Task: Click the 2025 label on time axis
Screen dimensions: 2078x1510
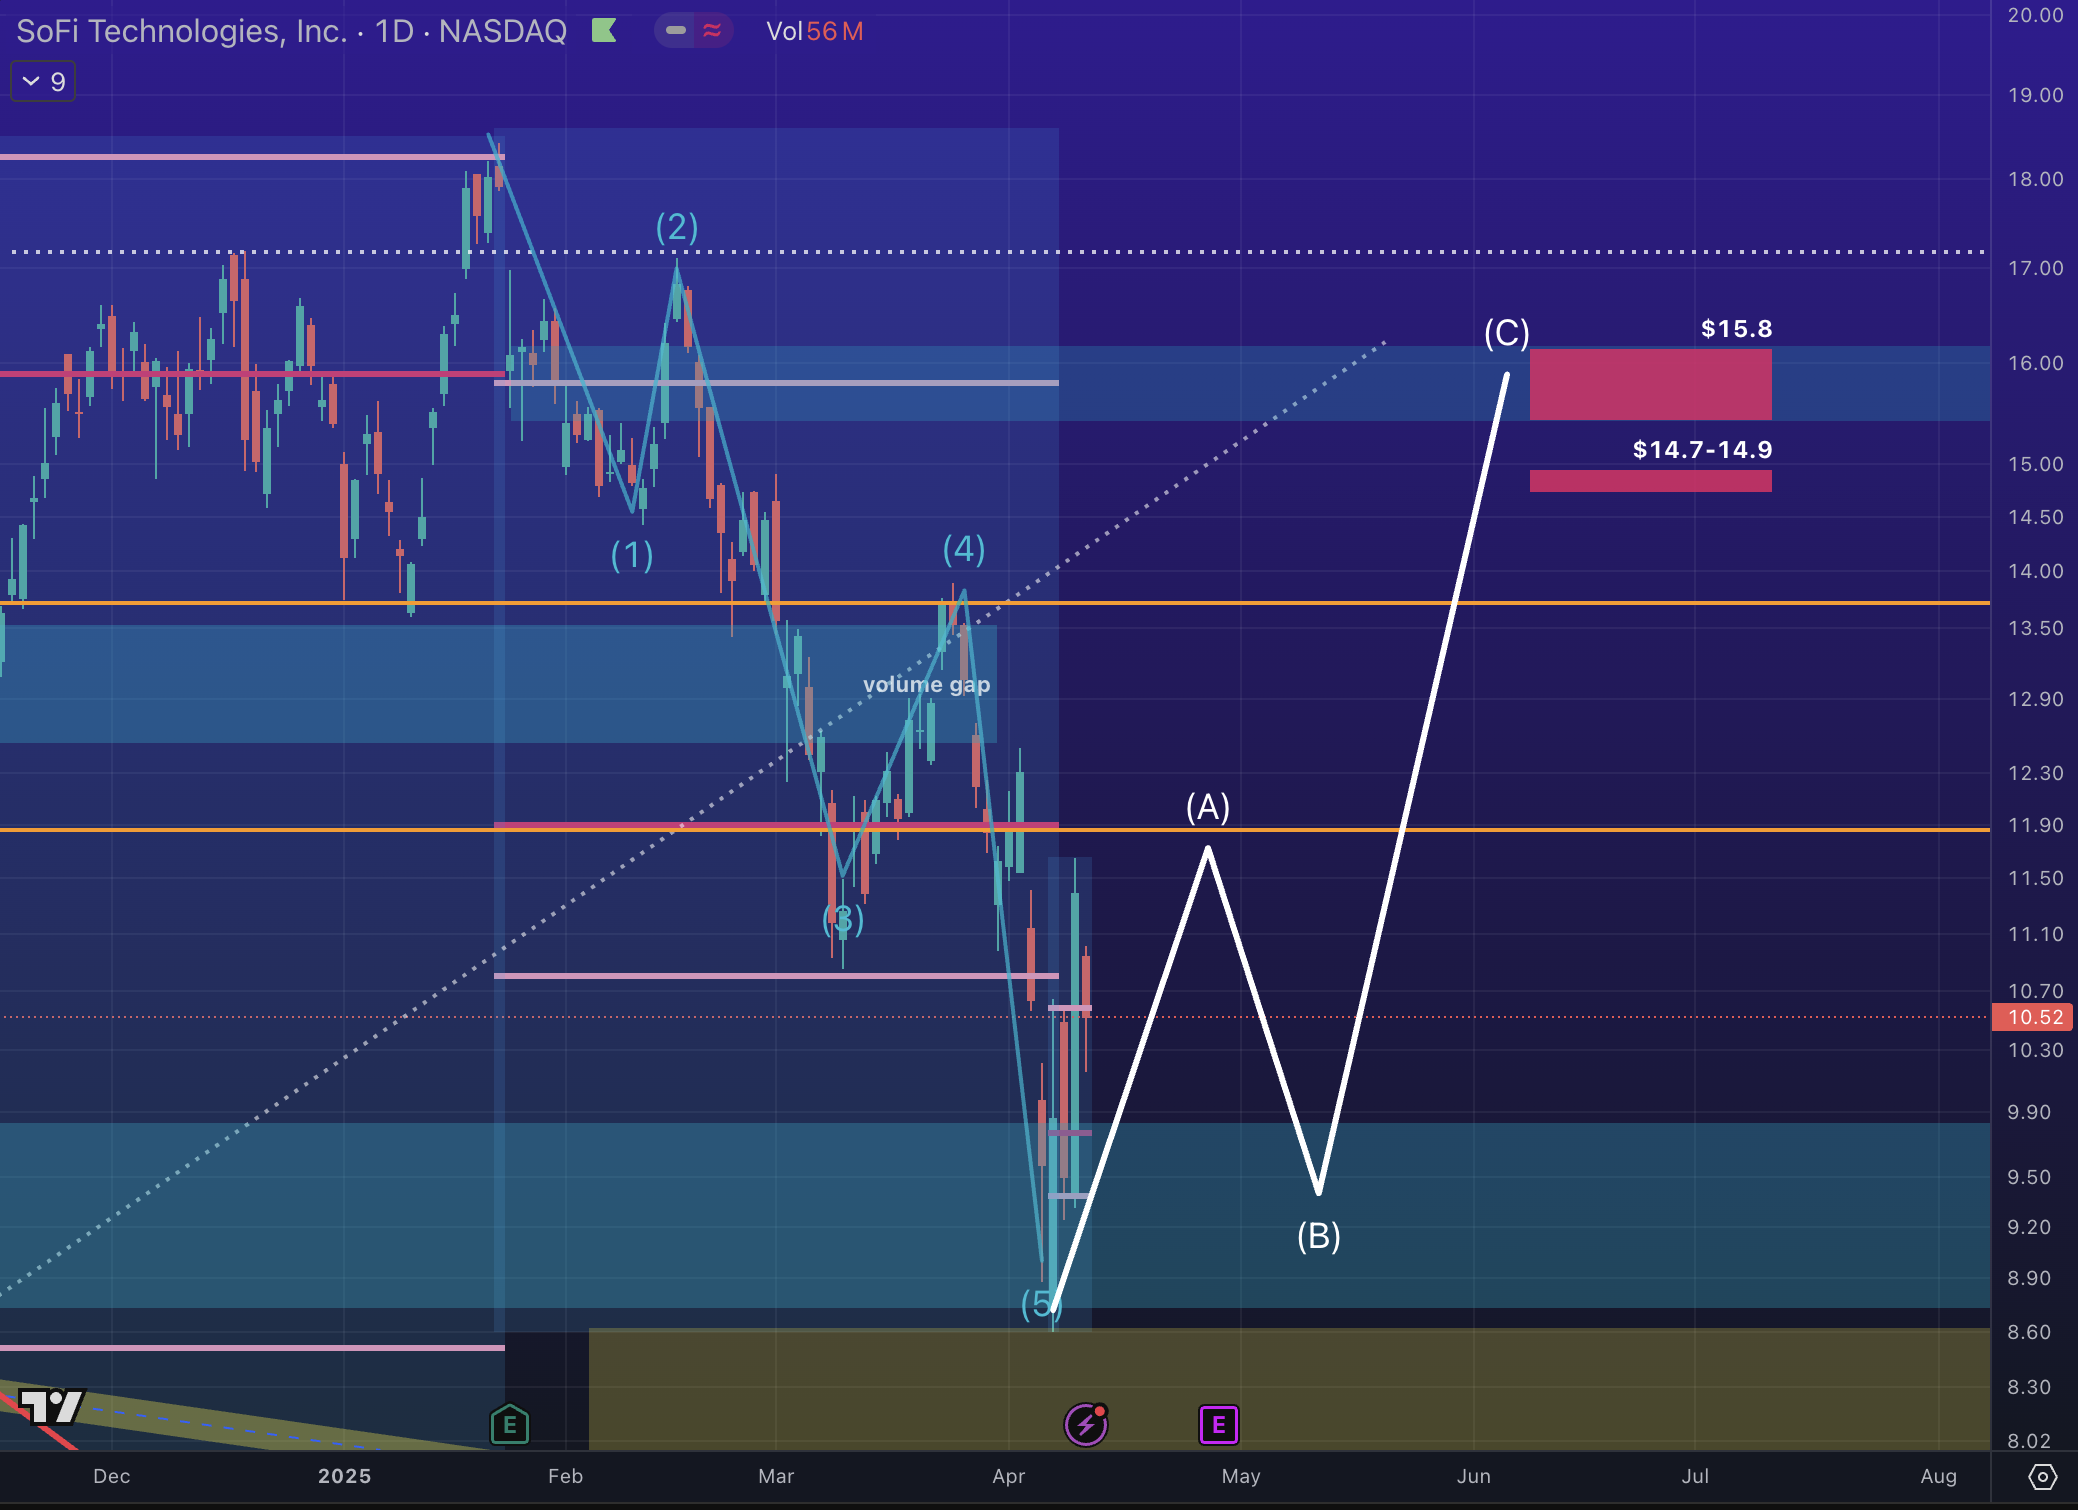Action: point(344,1476)
